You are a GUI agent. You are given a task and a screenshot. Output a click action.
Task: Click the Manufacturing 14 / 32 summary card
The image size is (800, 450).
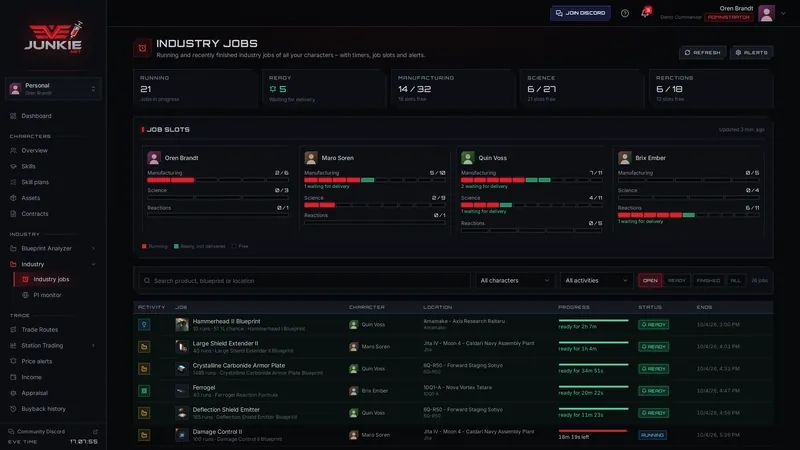[452, 88]
